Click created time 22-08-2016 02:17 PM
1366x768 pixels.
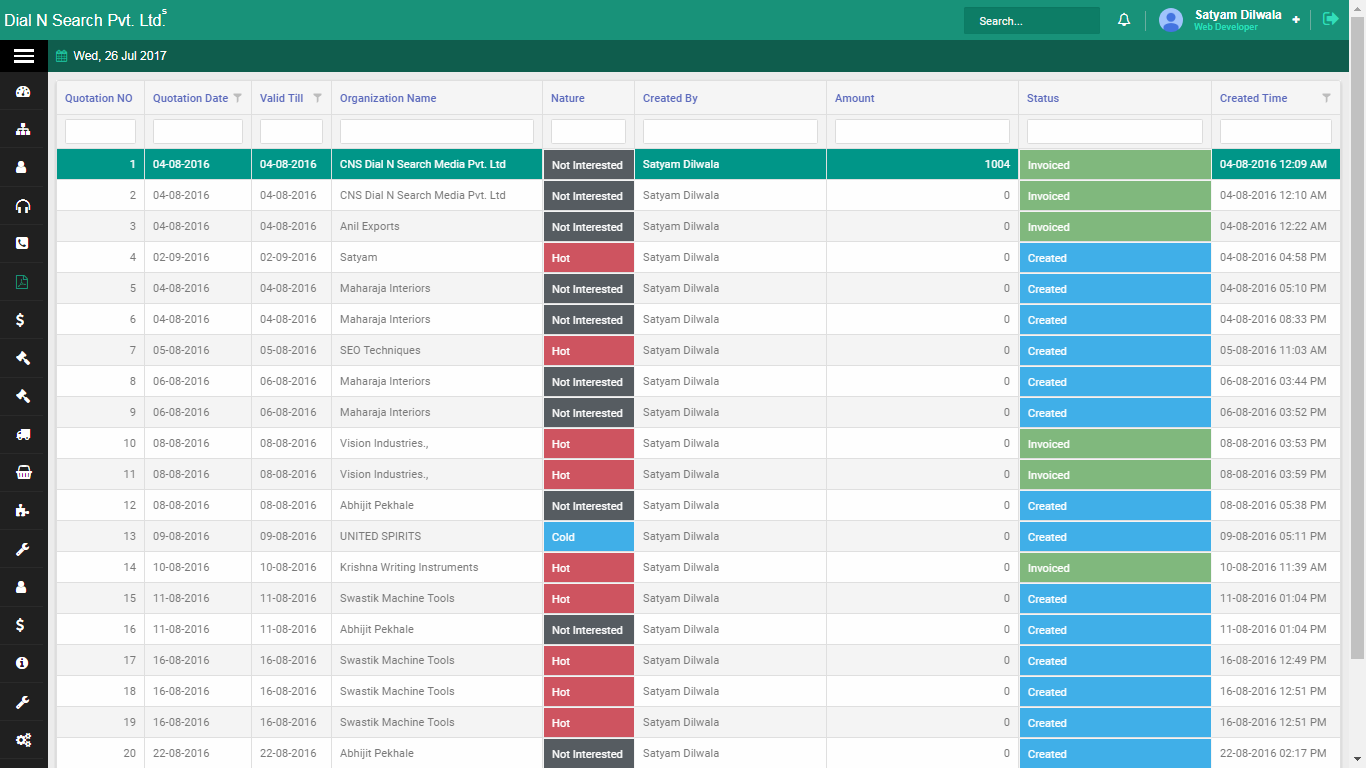1274,754
